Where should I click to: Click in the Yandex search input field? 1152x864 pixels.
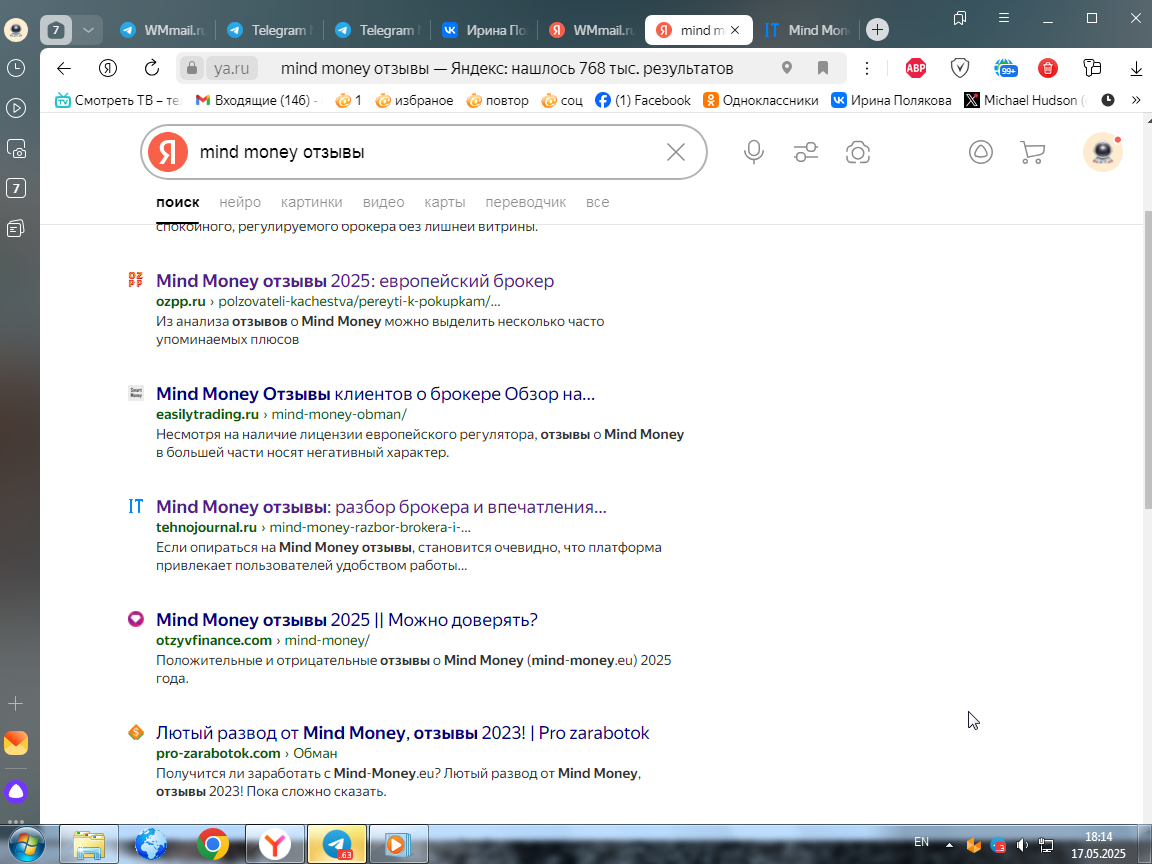click(426, 152)
